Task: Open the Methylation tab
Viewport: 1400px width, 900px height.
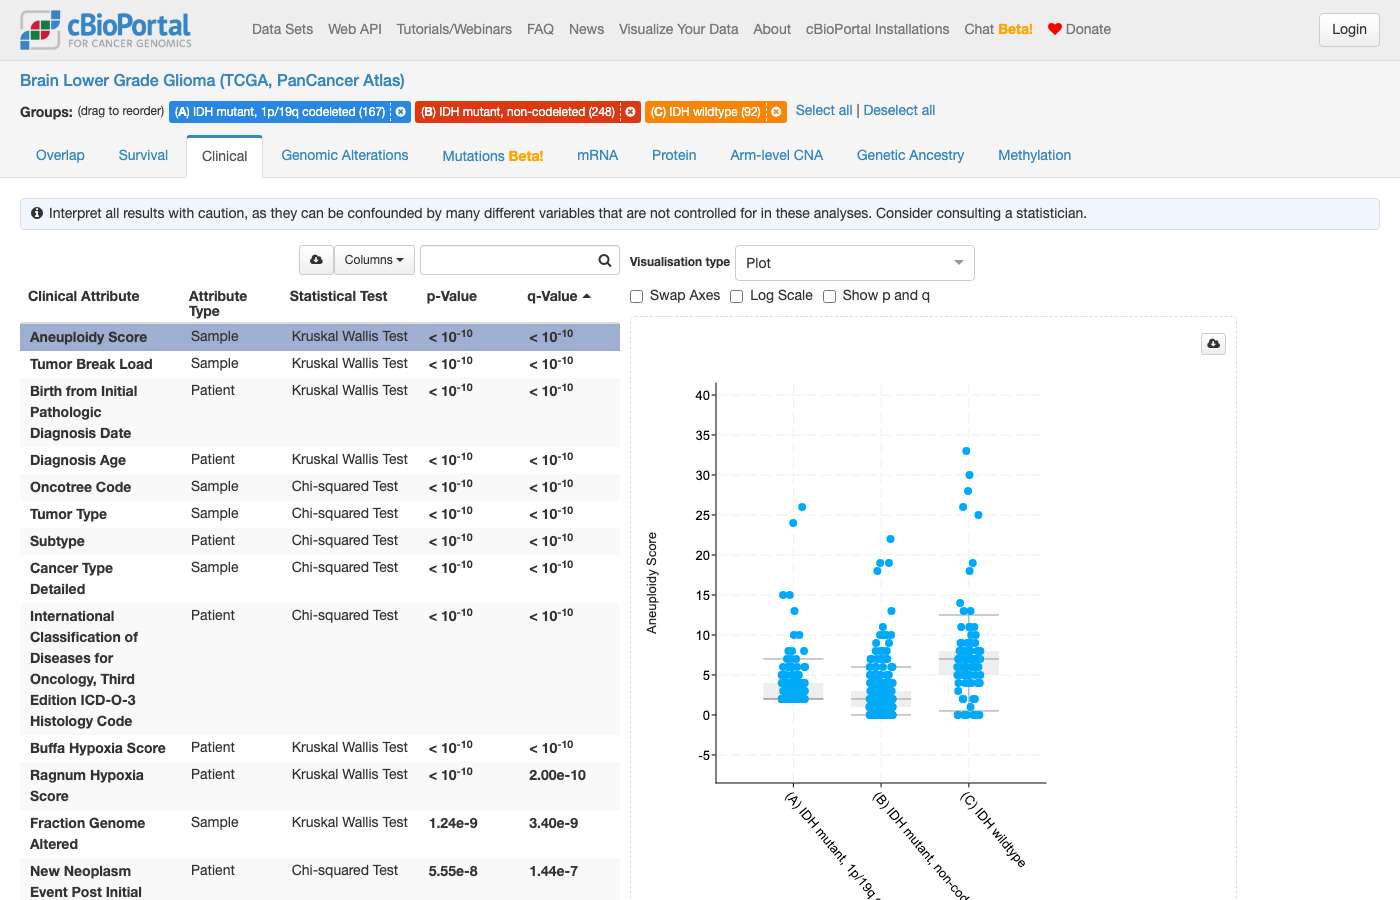Action: (1034, 155)
